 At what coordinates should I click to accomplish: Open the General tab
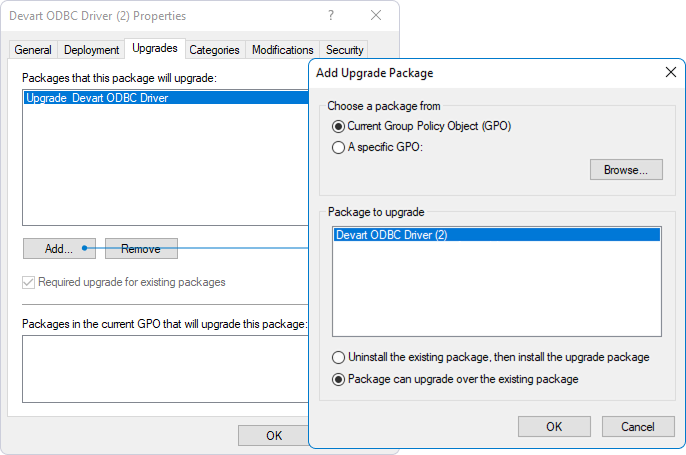coord(33,50)
